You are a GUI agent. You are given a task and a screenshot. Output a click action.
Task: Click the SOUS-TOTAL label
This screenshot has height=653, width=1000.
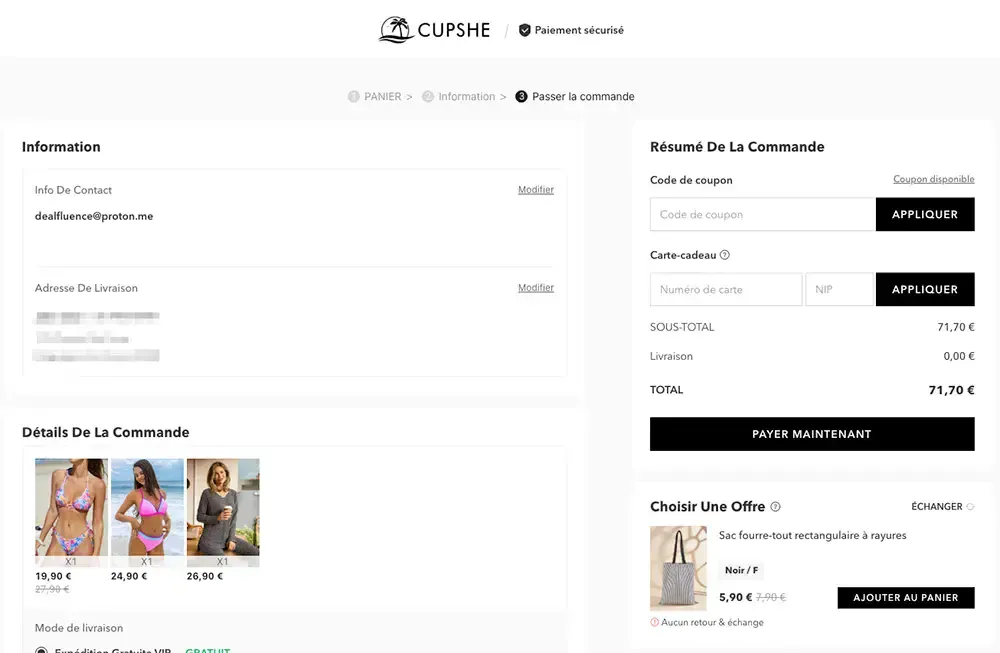[682, 327]
